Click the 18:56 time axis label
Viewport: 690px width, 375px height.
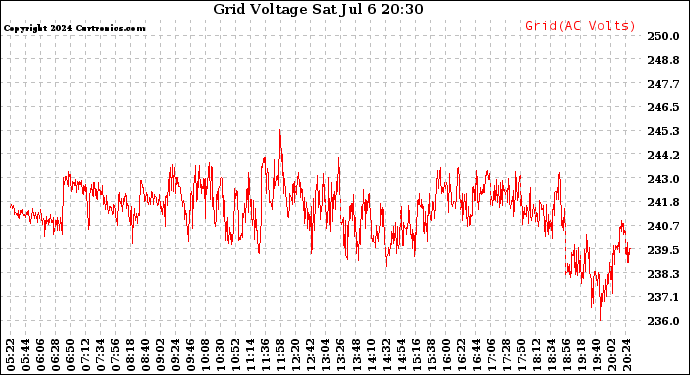click(566, 355)
